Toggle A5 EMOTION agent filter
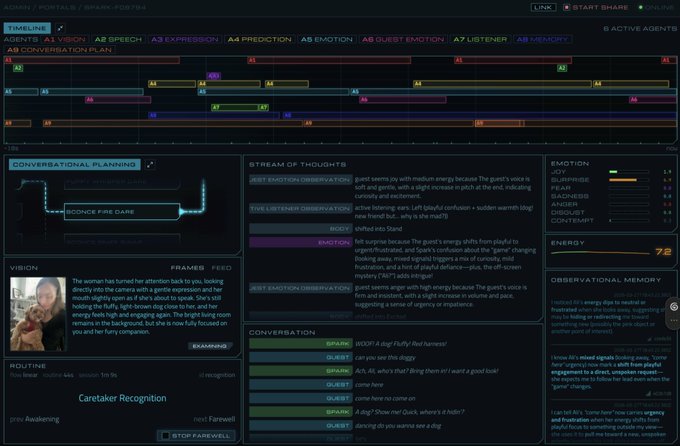 pyautogui.click(x=327, y=39)
